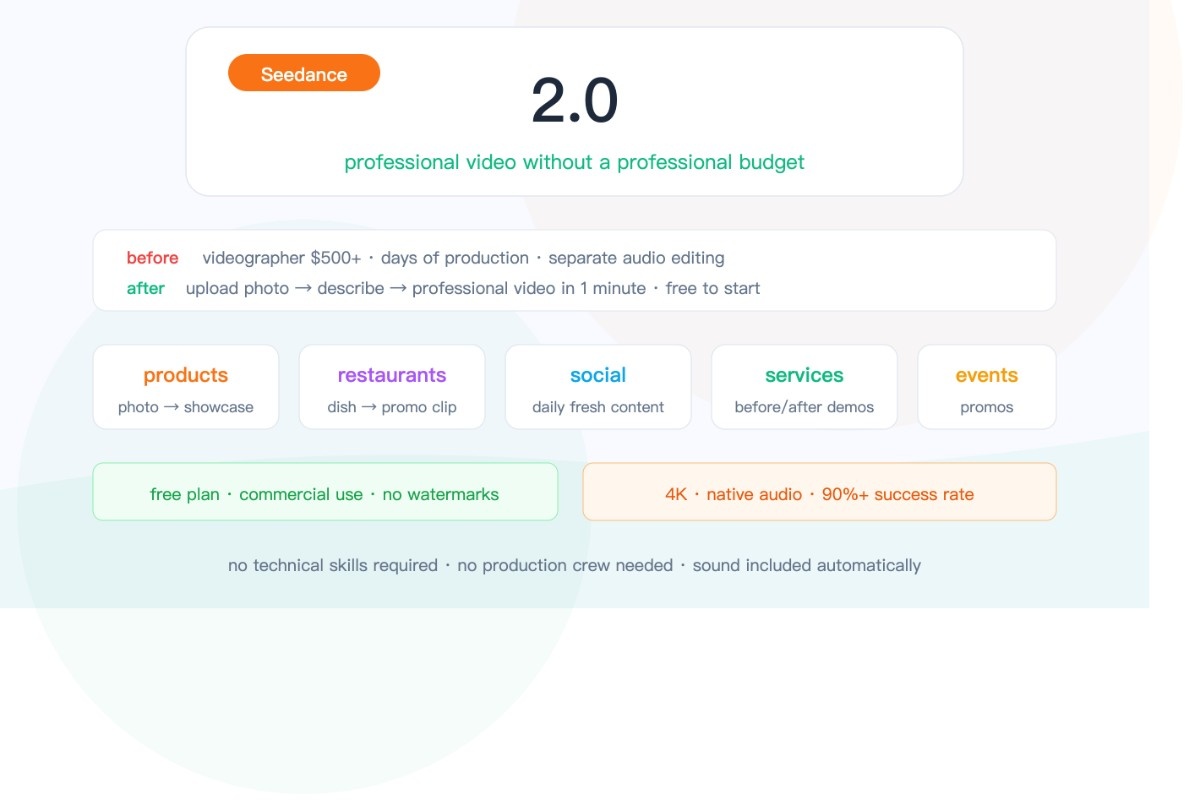The image size is (1200, 811).
Task: Click the green 'after' label
Action: pyautogui.click(x=145, y=288)
